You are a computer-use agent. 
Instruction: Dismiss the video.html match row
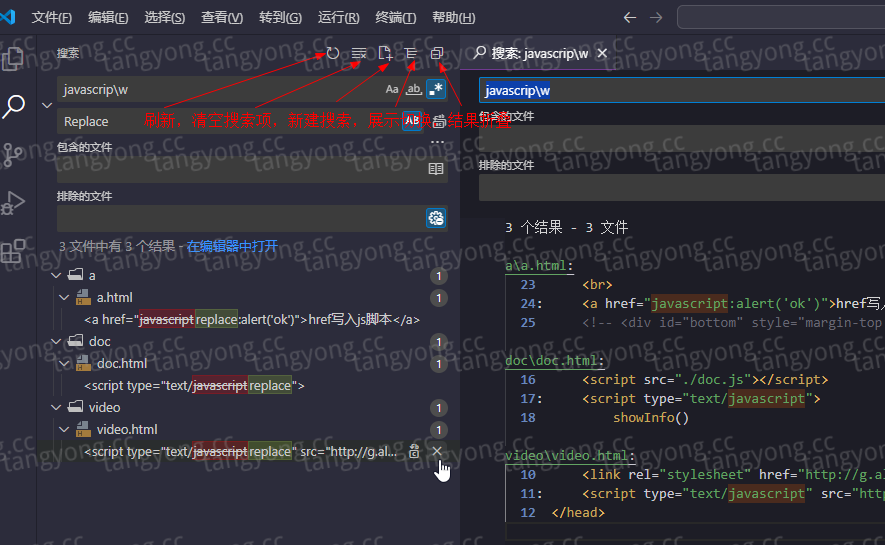pos(437,451)
